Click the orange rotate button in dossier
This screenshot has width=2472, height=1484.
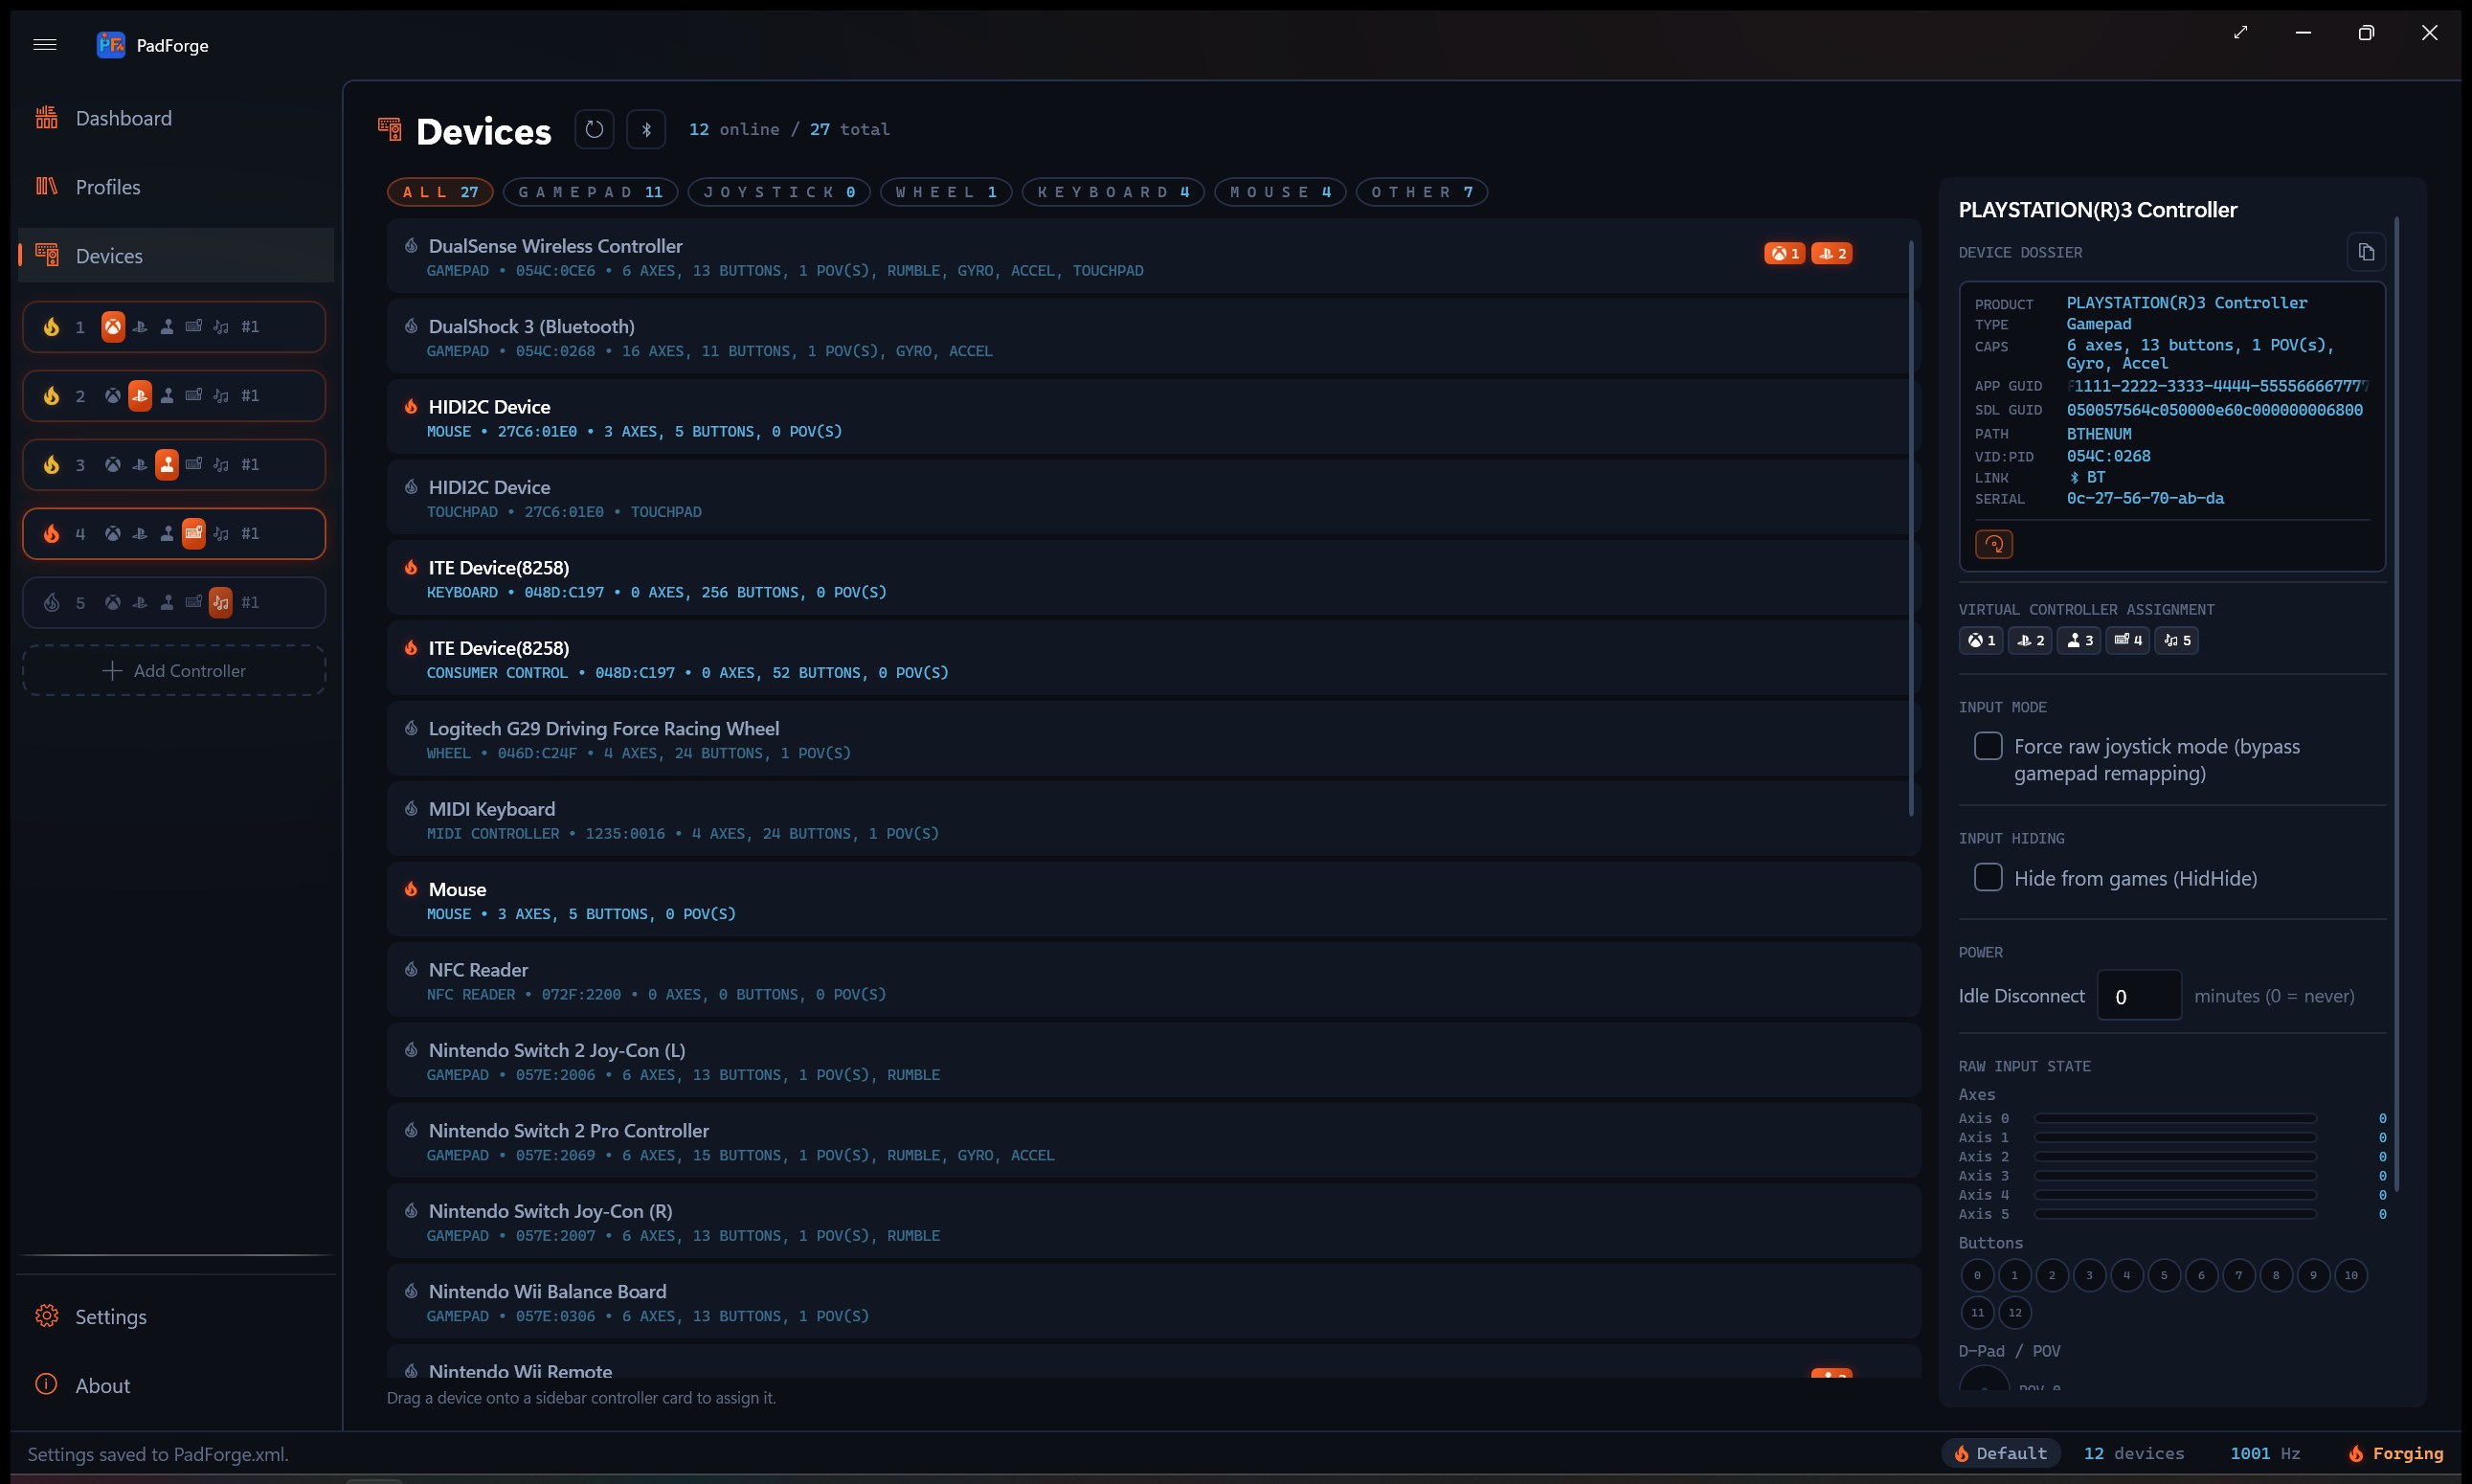[1994, 544]
